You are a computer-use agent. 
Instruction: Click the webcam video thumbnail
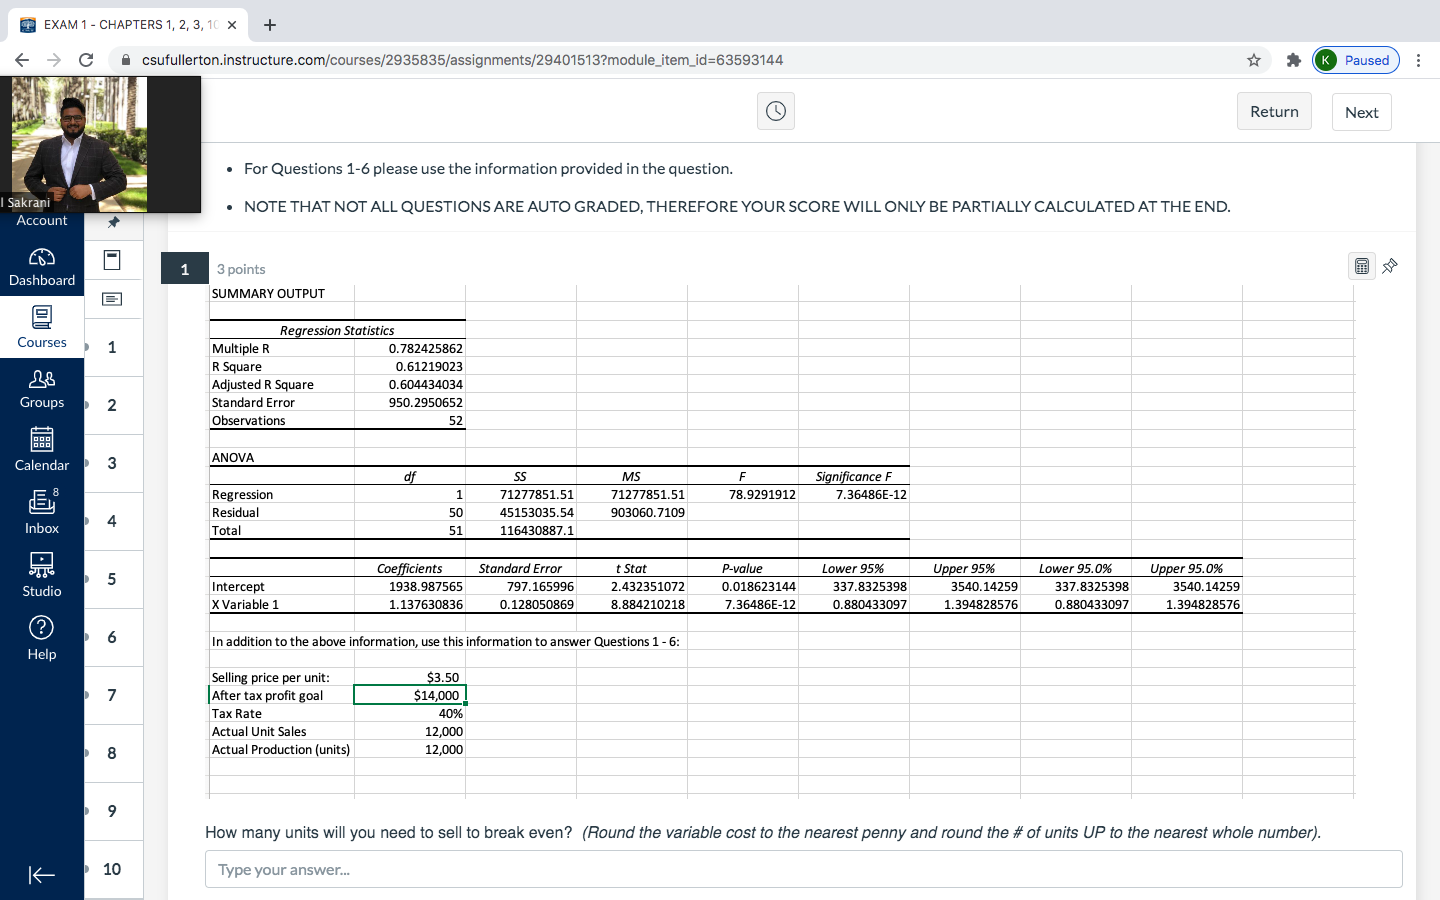100,144
